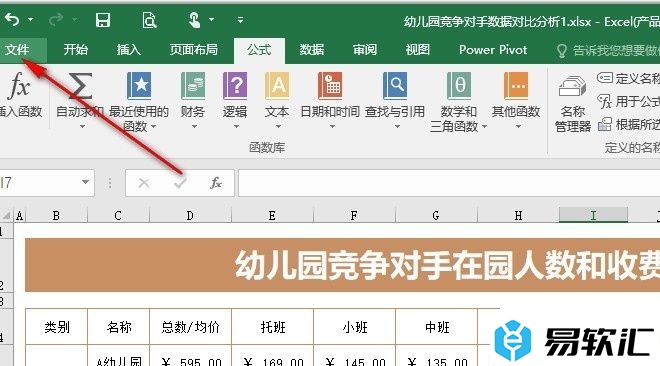660x366 pixels.
Task: Expand the 其他函数 dropdown arrow
Action: point(518,126)
